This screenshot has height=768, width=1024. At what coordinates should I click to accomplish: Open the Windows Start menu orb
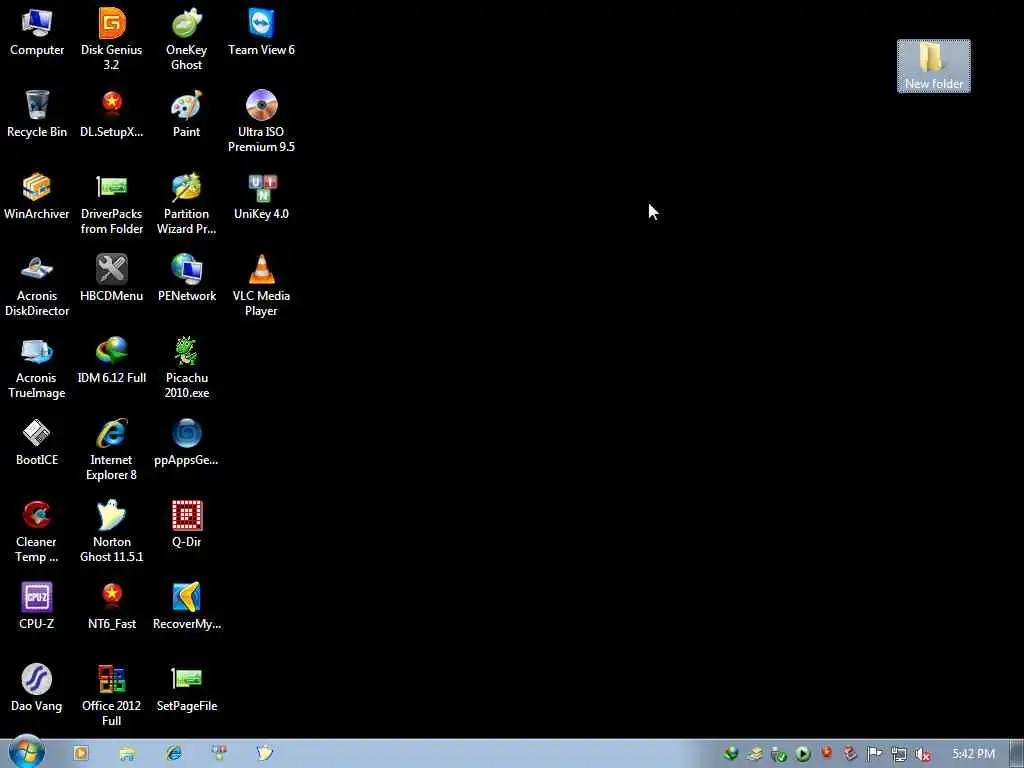coord(27,752)
